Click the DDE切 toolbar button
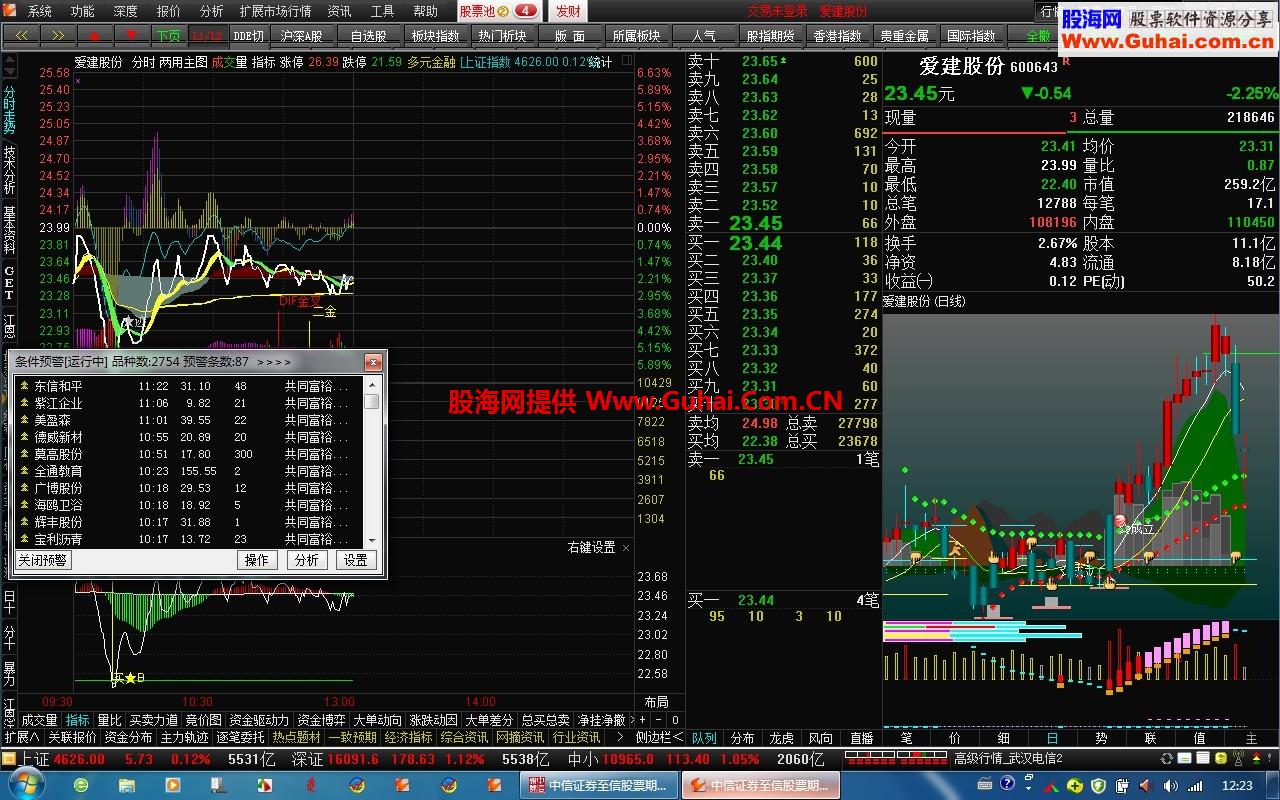The width and height of the screenshot is (1280, 800). [x=249, y=35]
